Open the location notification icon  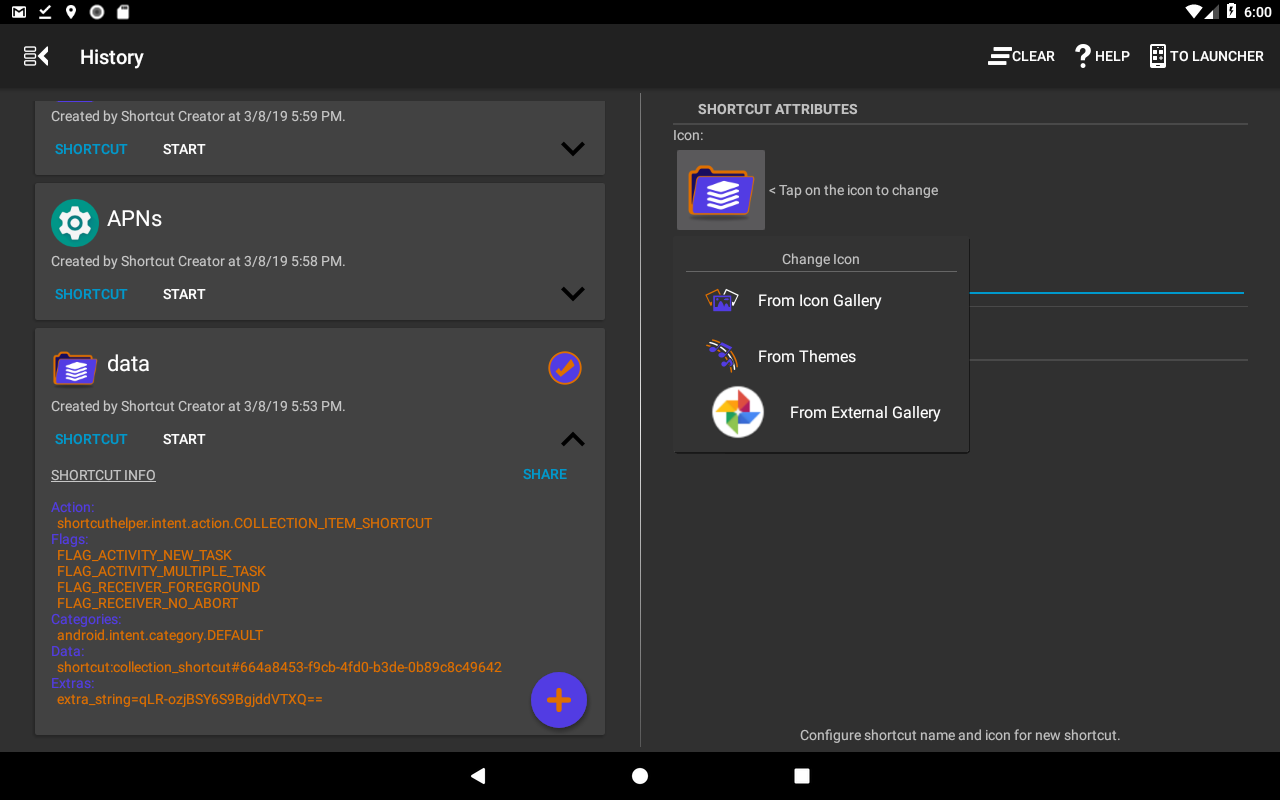tap(70, 12)
